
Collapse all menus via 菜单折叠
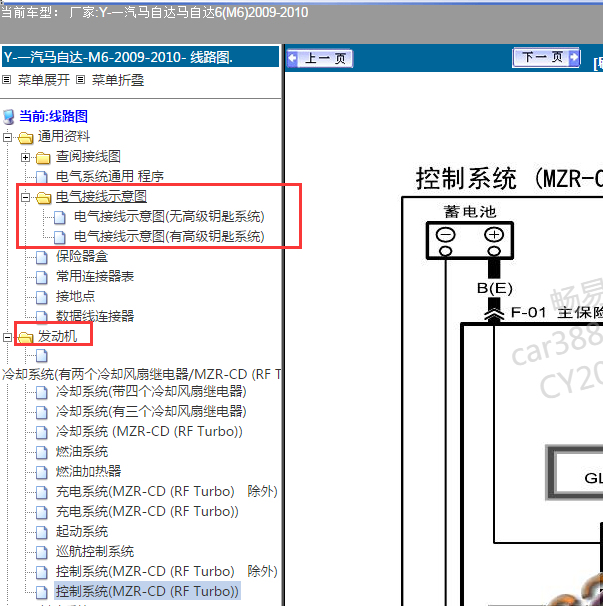click(118, 80)
